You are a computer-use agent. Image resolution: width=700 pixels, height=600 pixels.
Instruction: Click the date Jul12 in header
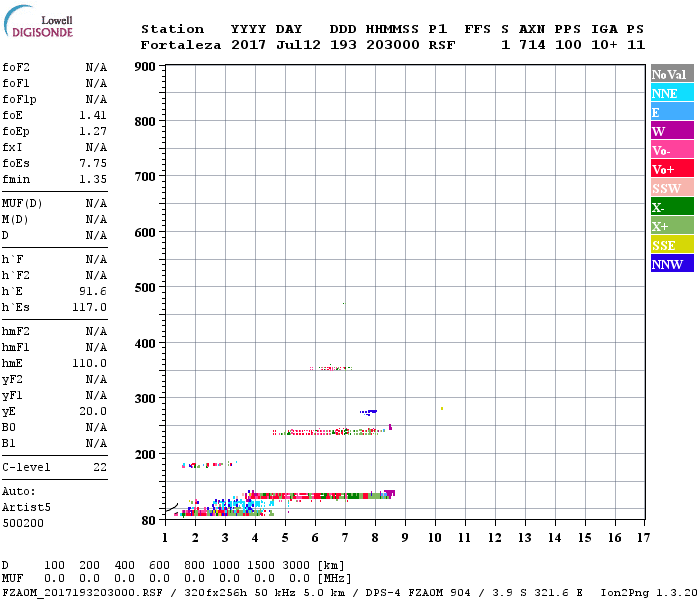[298, 45]
